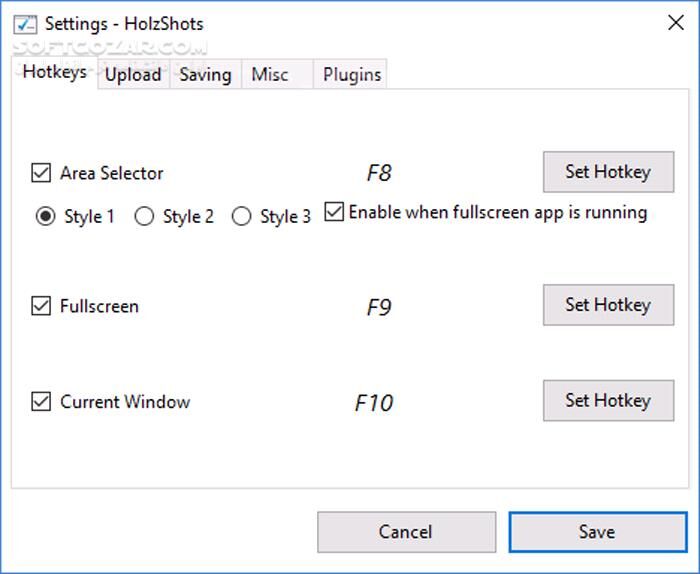Choose the Style 2 radio option
700x574 pixels.
point(144,217)
